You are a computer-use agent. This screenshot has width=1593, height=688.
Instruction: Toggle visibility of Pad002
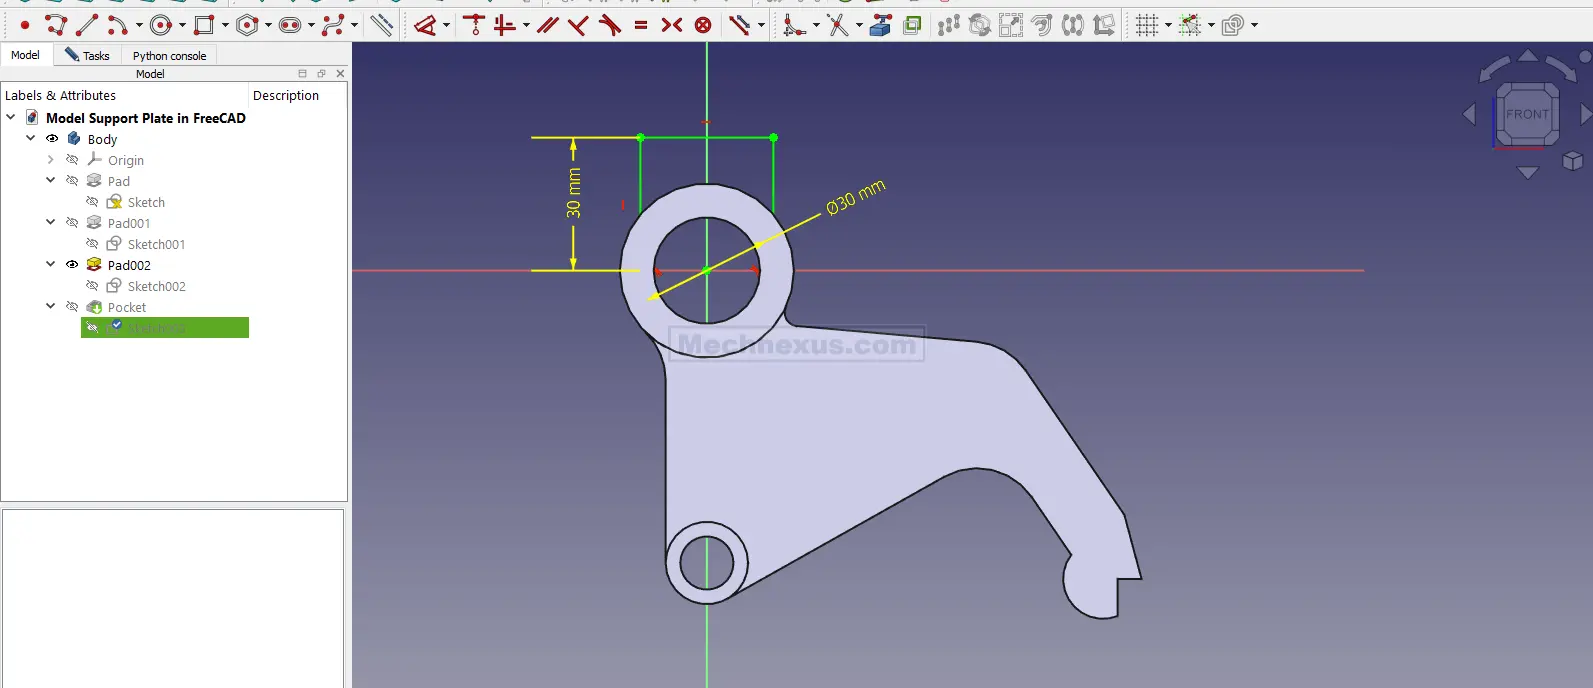tap(72, 265)
